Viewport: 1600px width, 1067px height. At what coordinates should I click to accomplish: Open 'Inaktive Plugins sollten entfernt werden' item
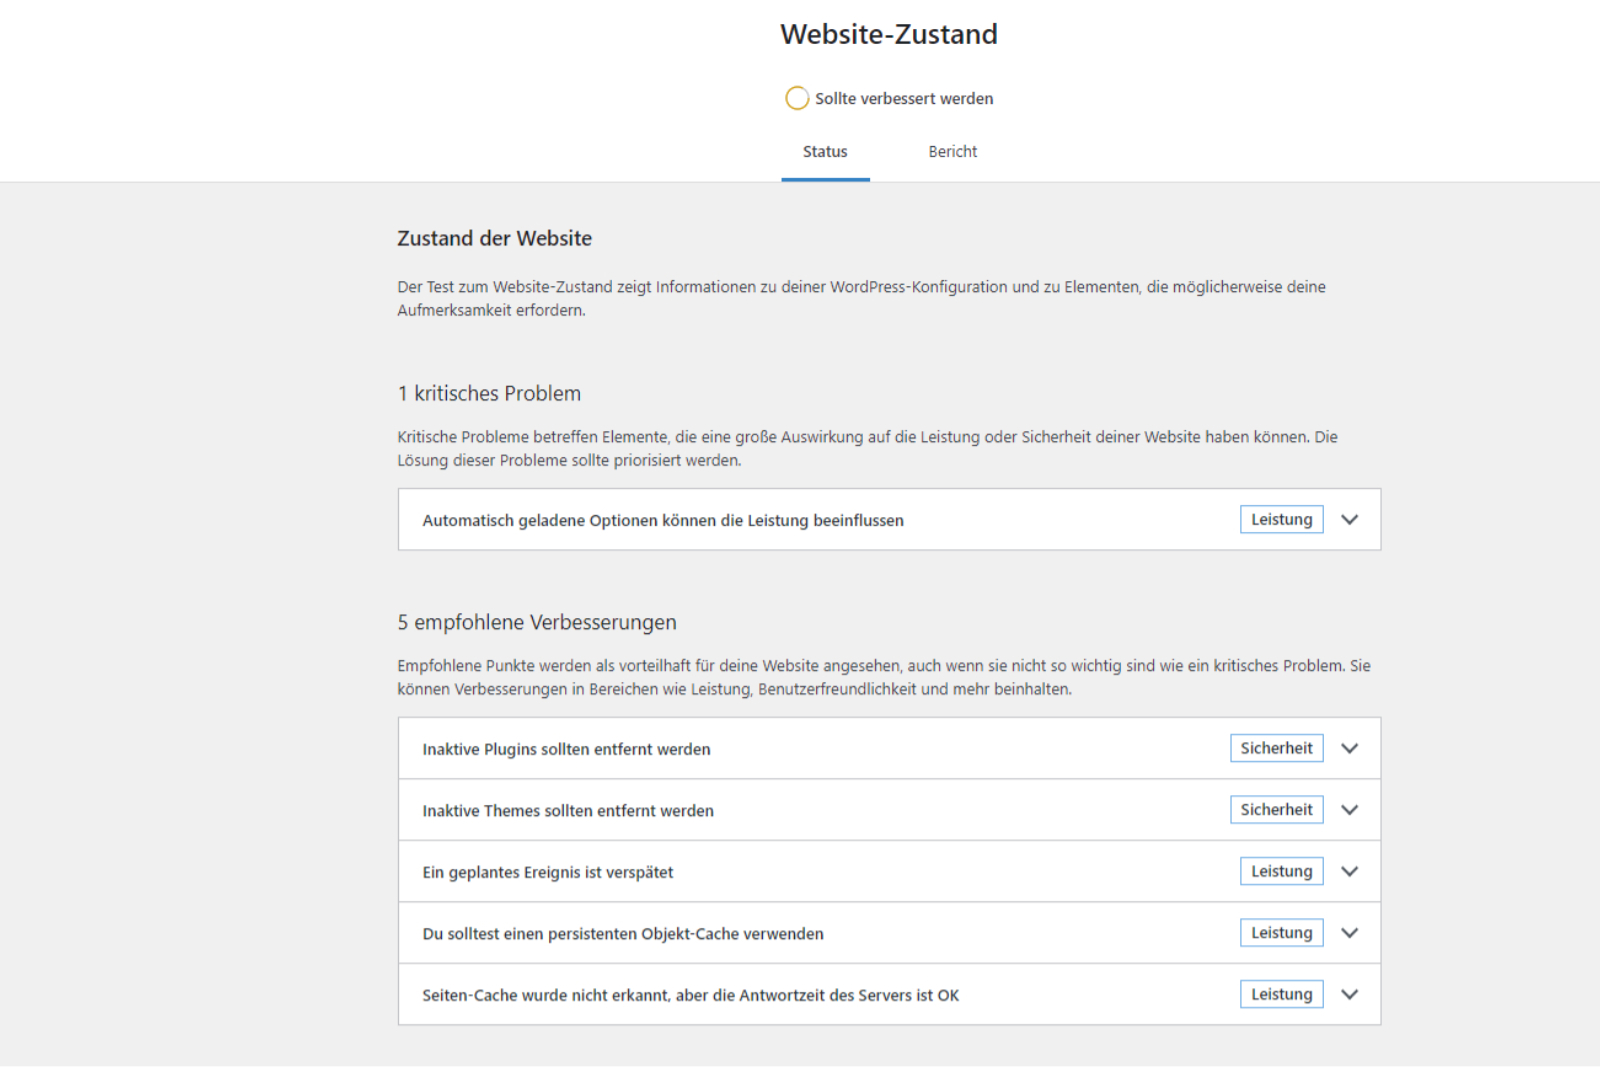pos(566,750)
